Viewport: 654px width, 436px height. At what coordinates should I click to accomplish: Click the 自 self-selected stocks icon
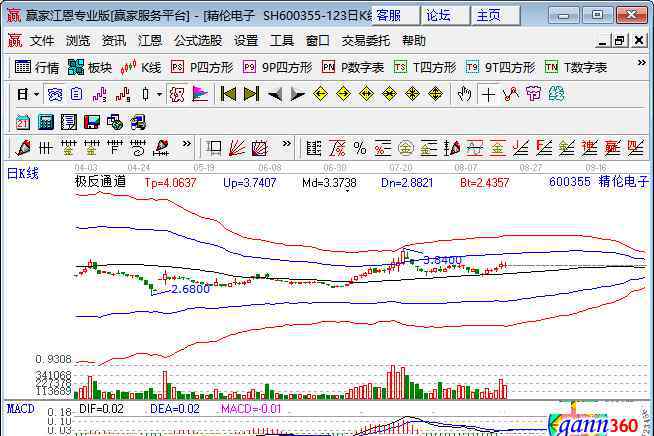76,94
